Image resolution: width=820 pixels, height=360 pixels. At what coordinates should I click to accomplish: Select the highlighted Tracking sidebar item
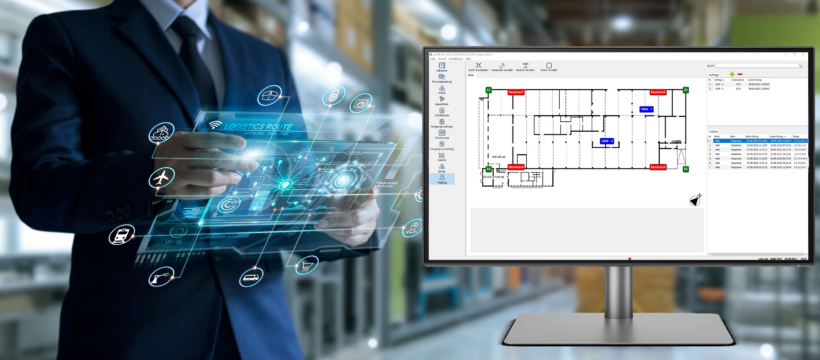pyautogui.click(x=442, y=179)
